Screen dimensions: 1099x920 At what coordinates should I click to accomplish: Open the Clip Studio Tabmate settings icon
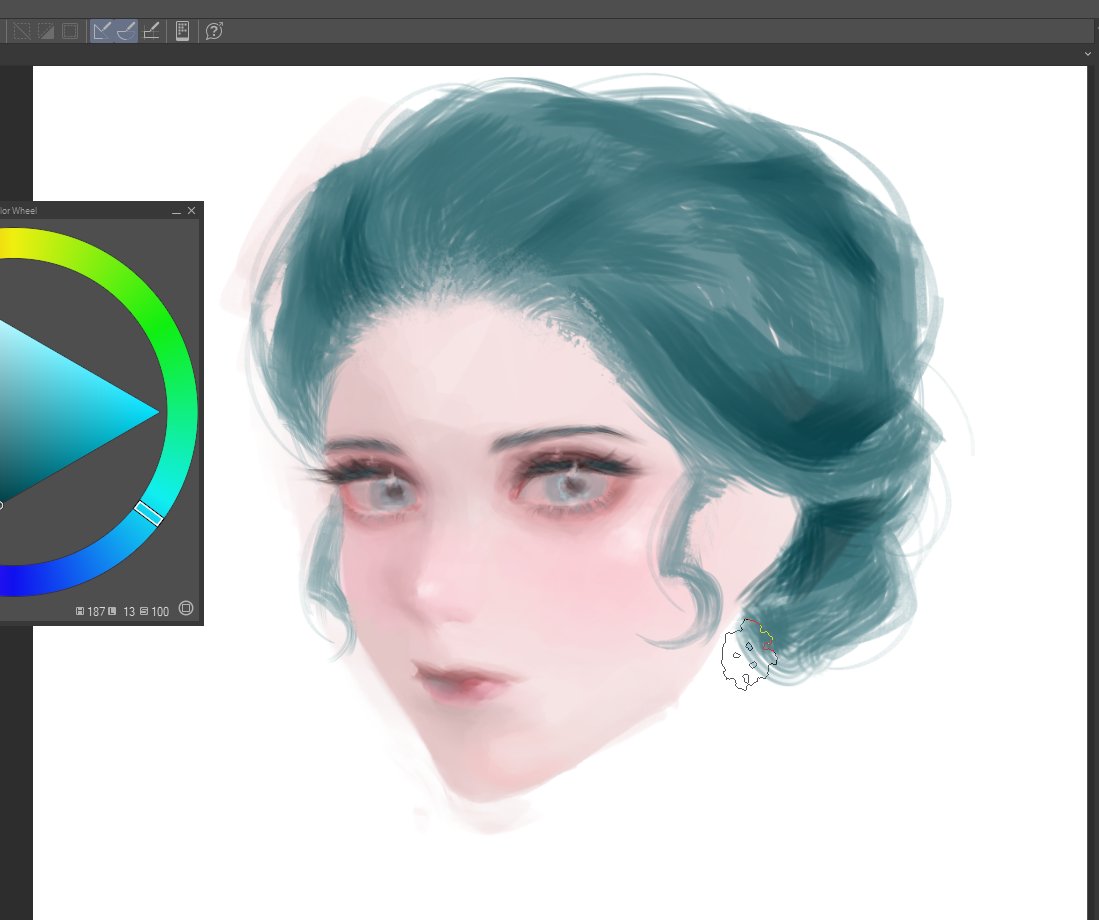182,31
